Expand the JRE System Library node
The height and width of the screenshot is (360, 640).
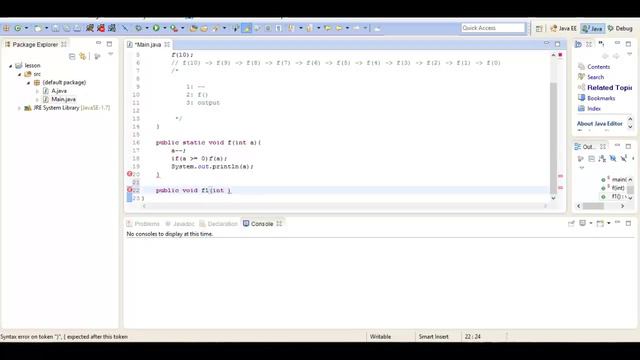(19, 108)
